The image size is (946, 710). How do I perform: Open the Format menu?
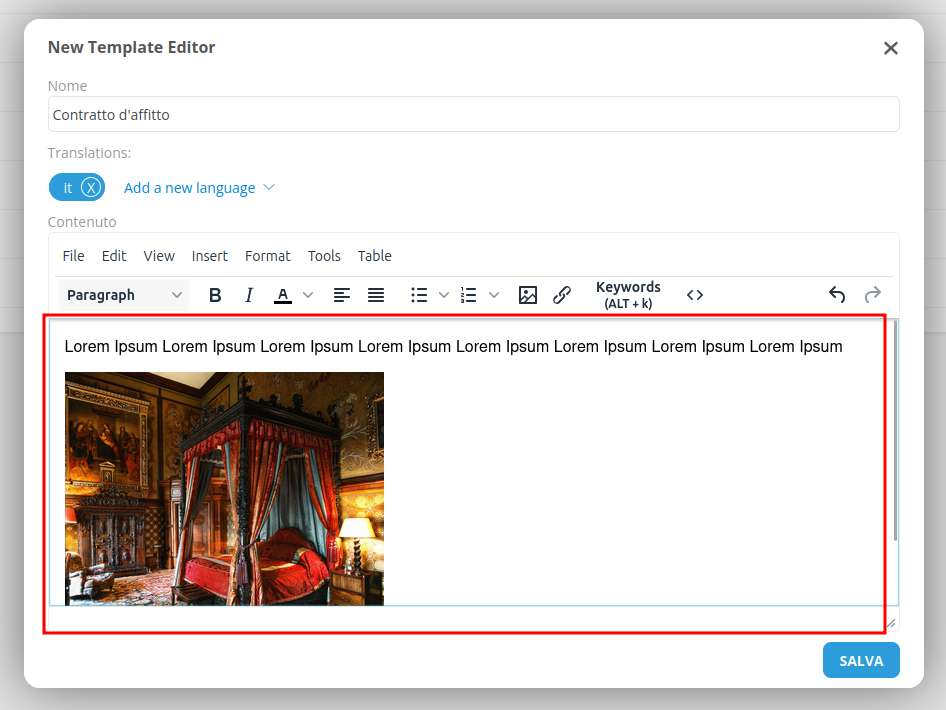(267, 256)
